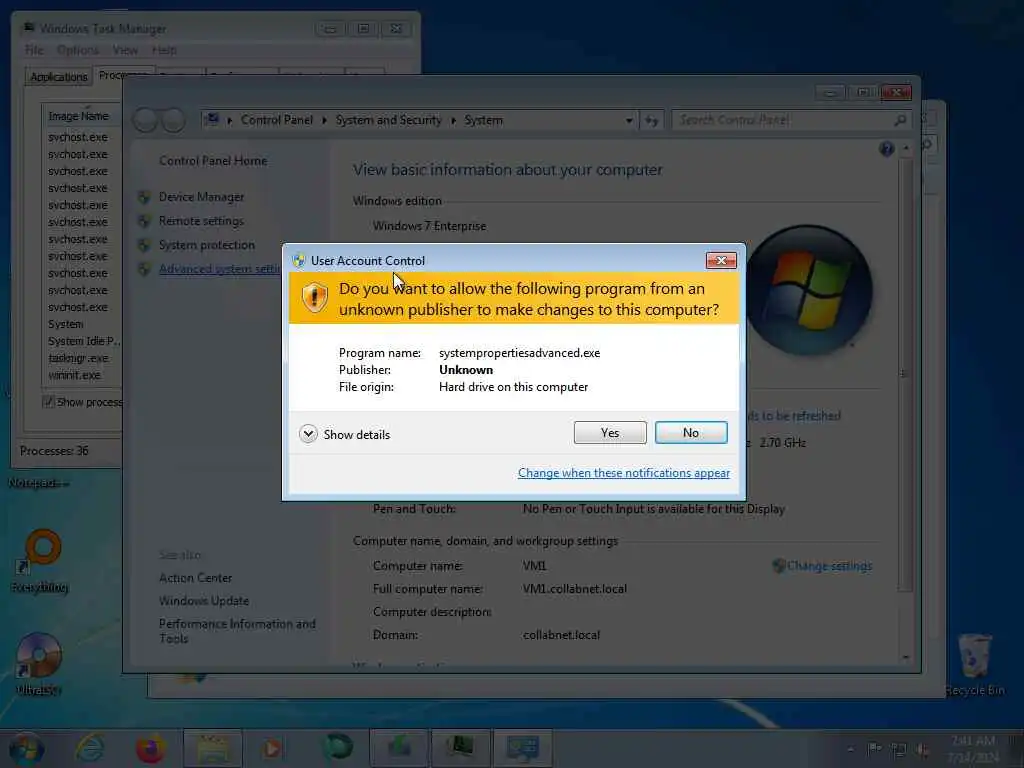Screen dimensions: 1024x768
Task: Click the System protection shield icon
Action: (x=144, y=246)
